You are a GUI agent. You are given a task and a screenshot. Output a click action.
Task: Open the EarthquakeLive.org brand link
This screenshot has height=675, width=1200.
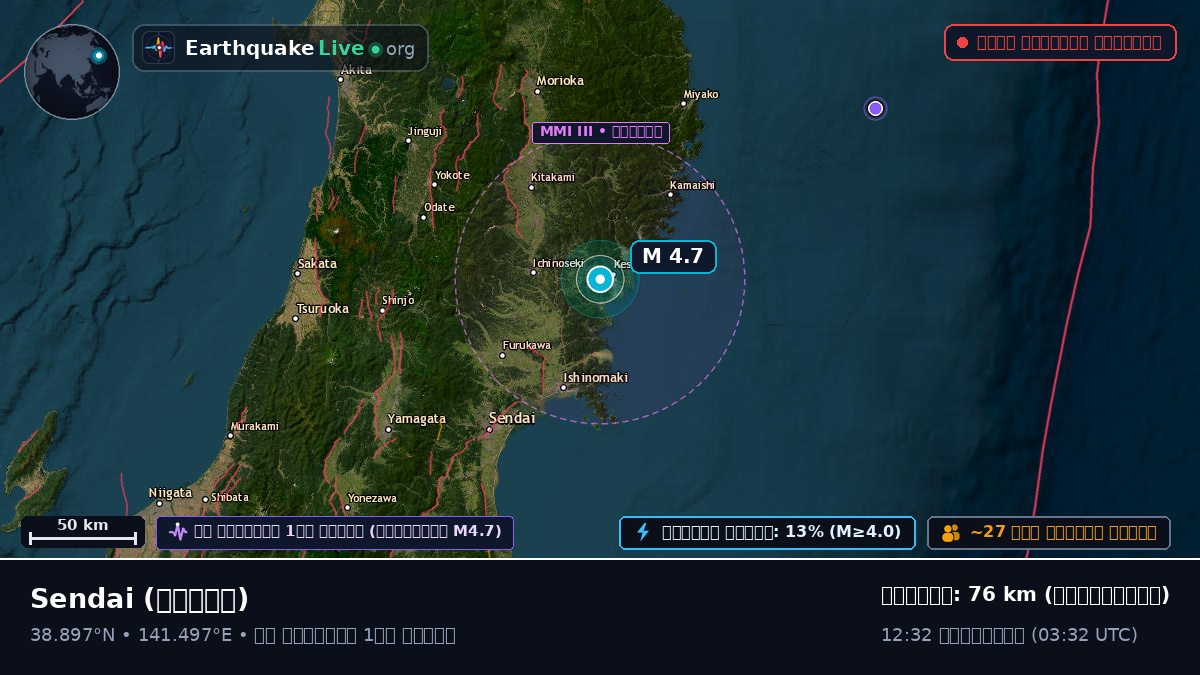pyautogui.click(x=281, y=48)
